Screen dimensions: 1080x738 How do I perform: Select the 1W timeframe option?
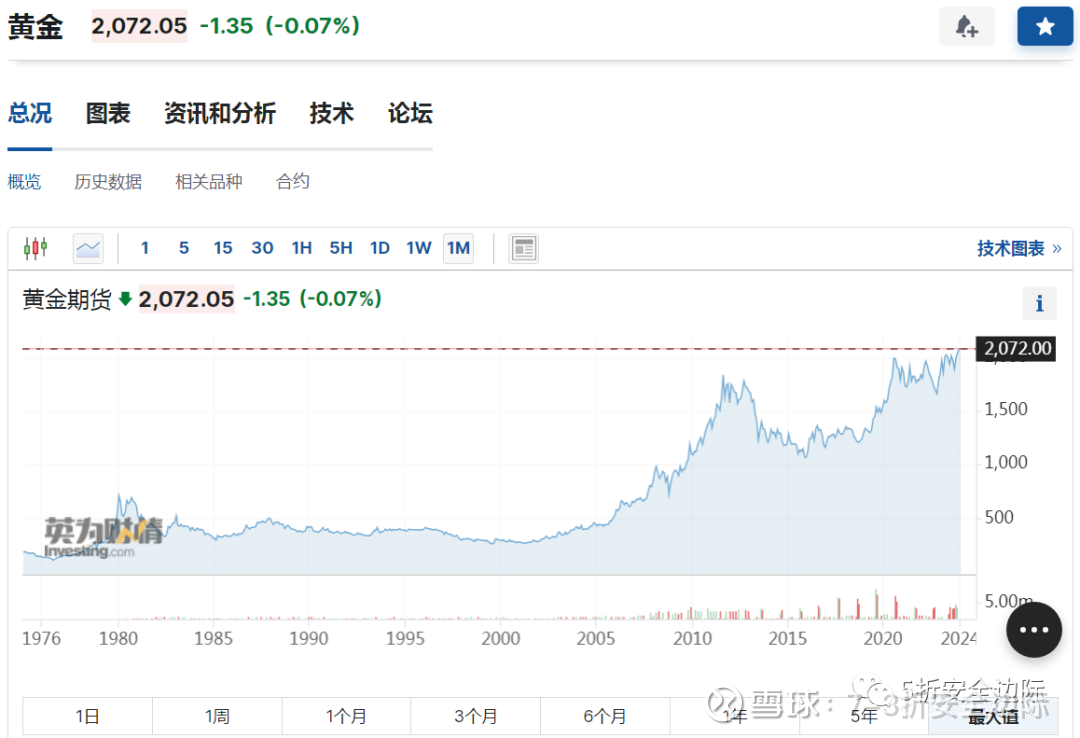pyautogui.click(x=419, y=247)
